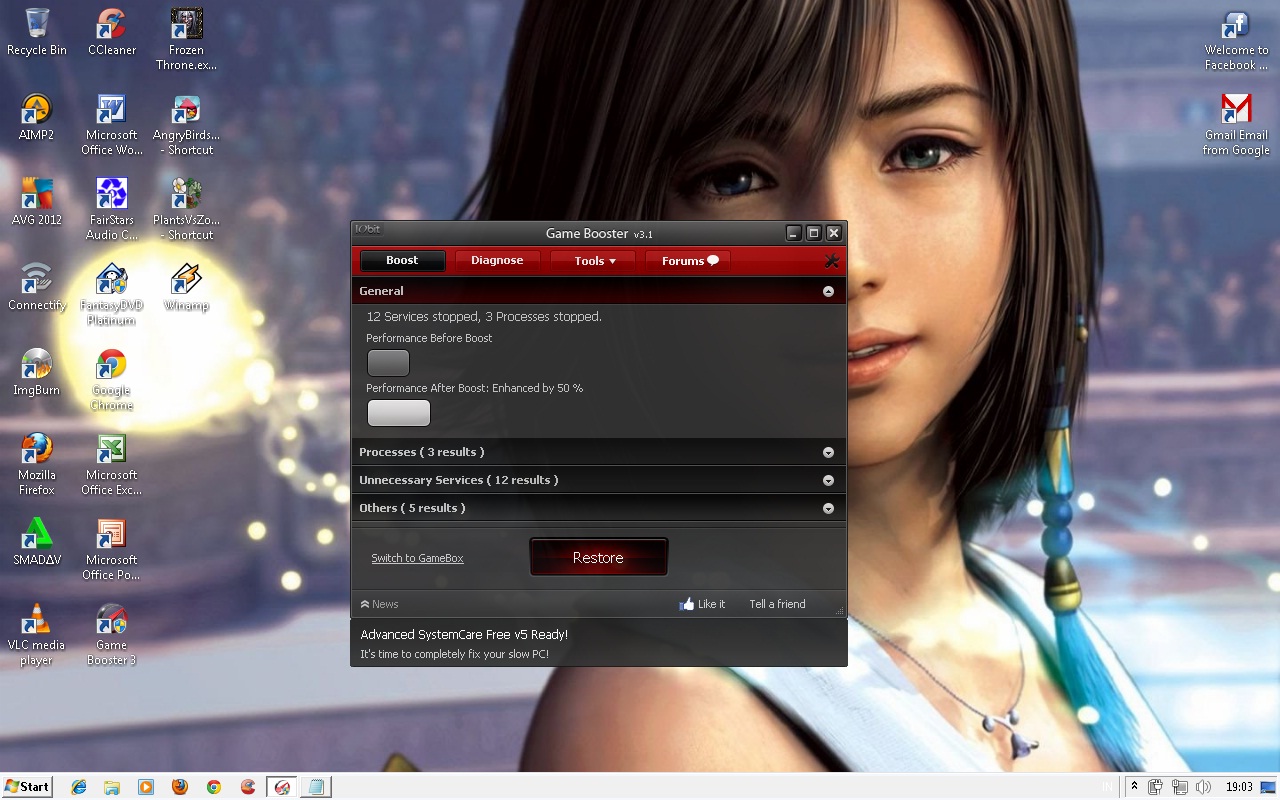Select the Microsoft Office Word shortcut
The height and width of the screenshot is (800, 1280).
[112, 125]
